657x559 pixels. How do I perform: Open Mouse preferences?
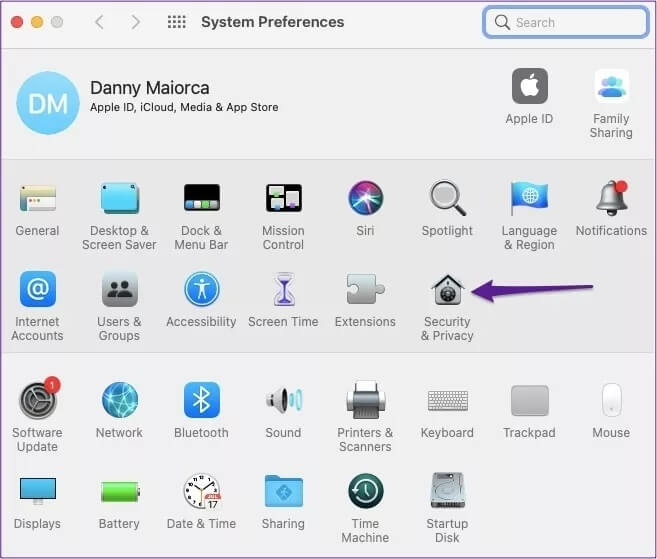612,400
